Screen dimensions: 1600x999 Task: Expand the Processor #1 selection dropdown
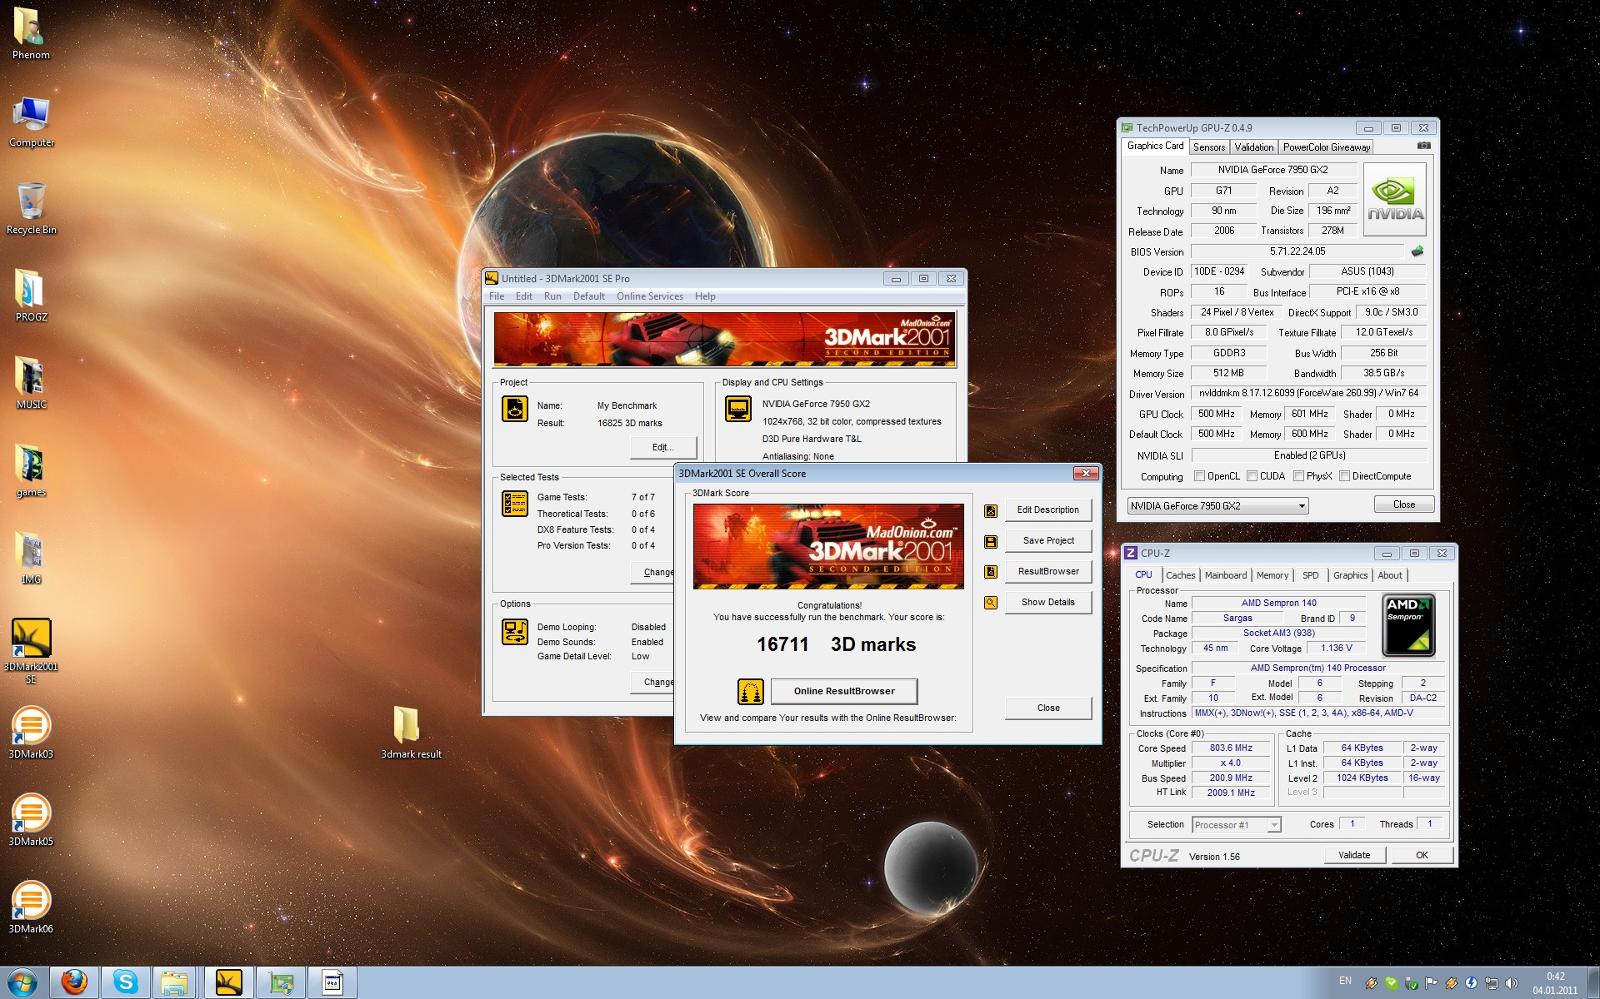(1273, 825)
